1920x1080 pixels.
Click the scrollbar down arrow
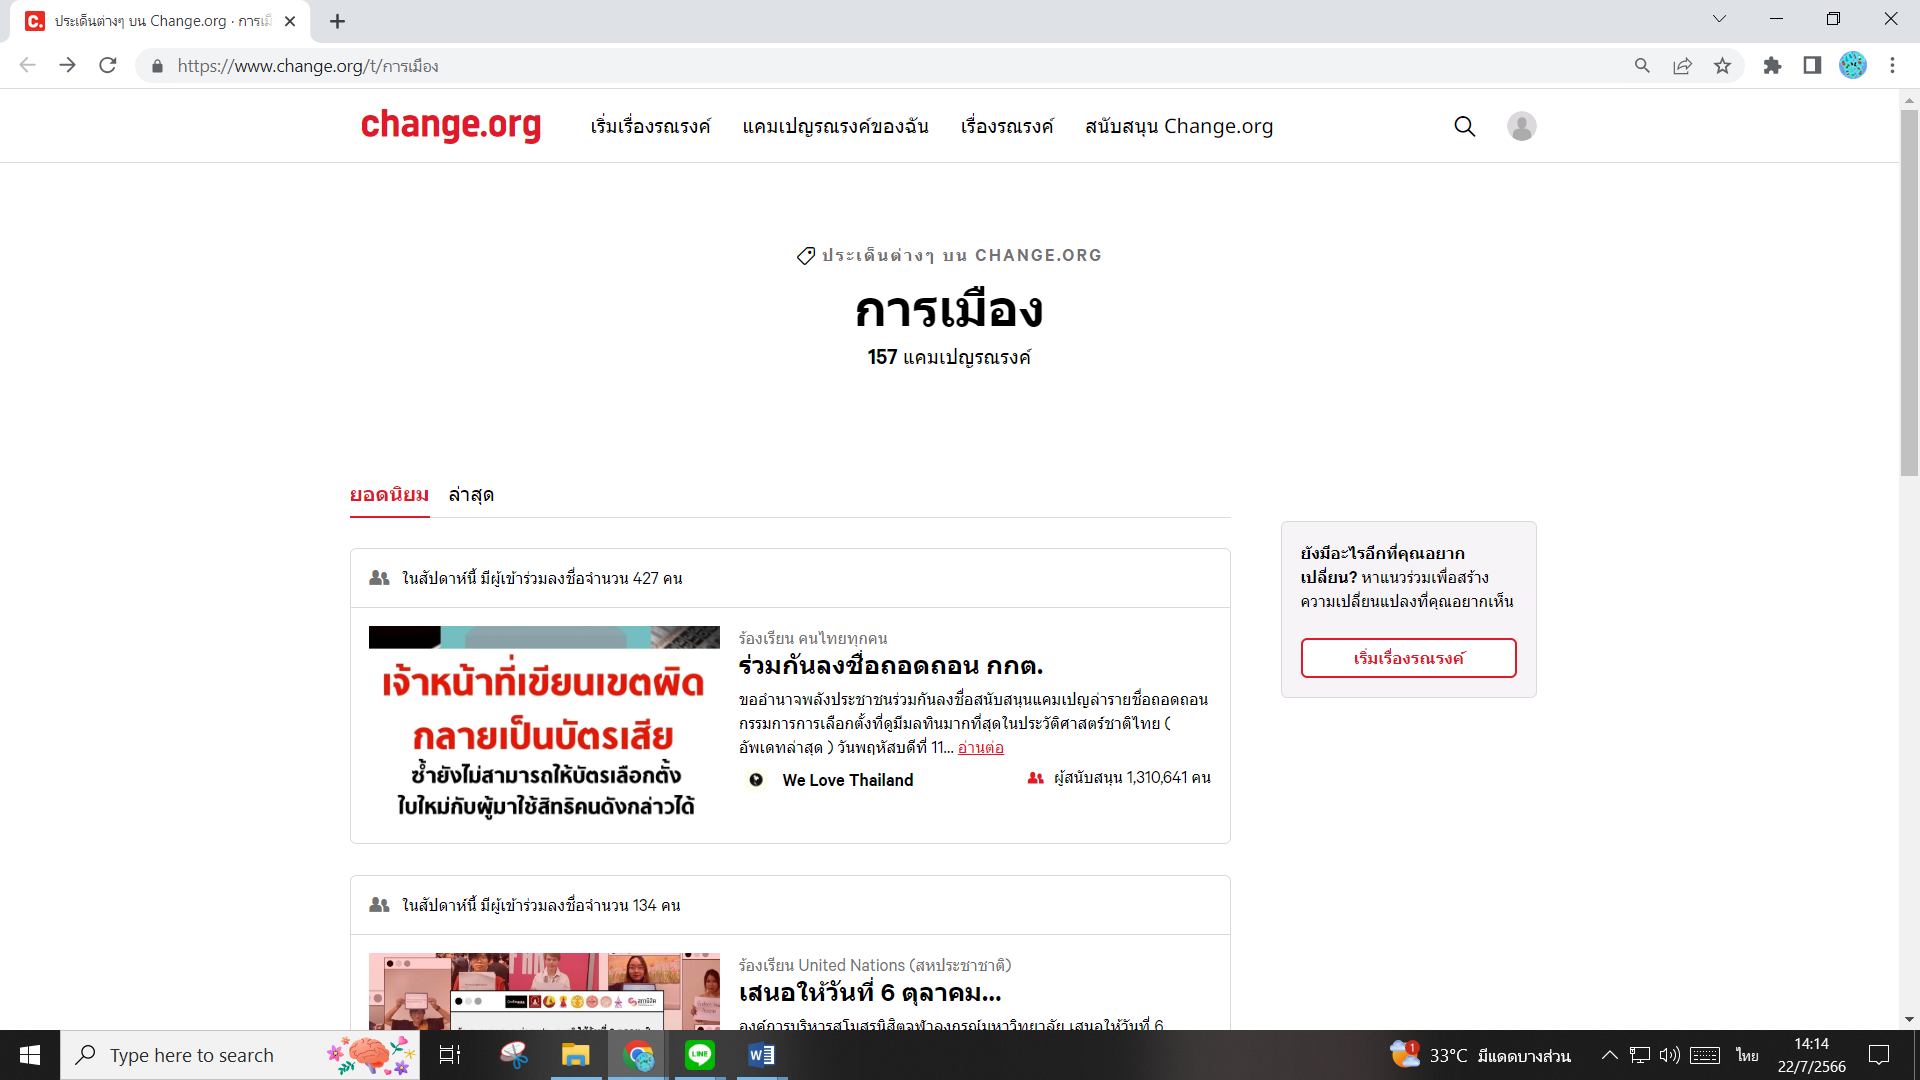click(1909, 1019)
